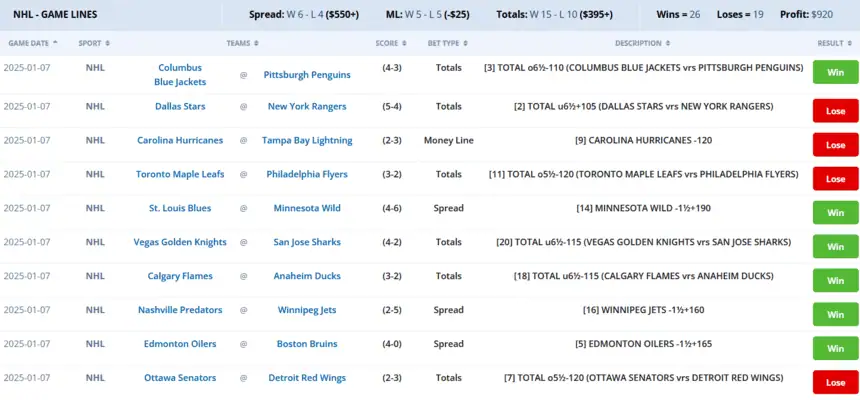Viewport: 860px width, 400px height.
Task: Click the TOTAL u6½-115 Vegas description
Action: click(x=643, y=243)
